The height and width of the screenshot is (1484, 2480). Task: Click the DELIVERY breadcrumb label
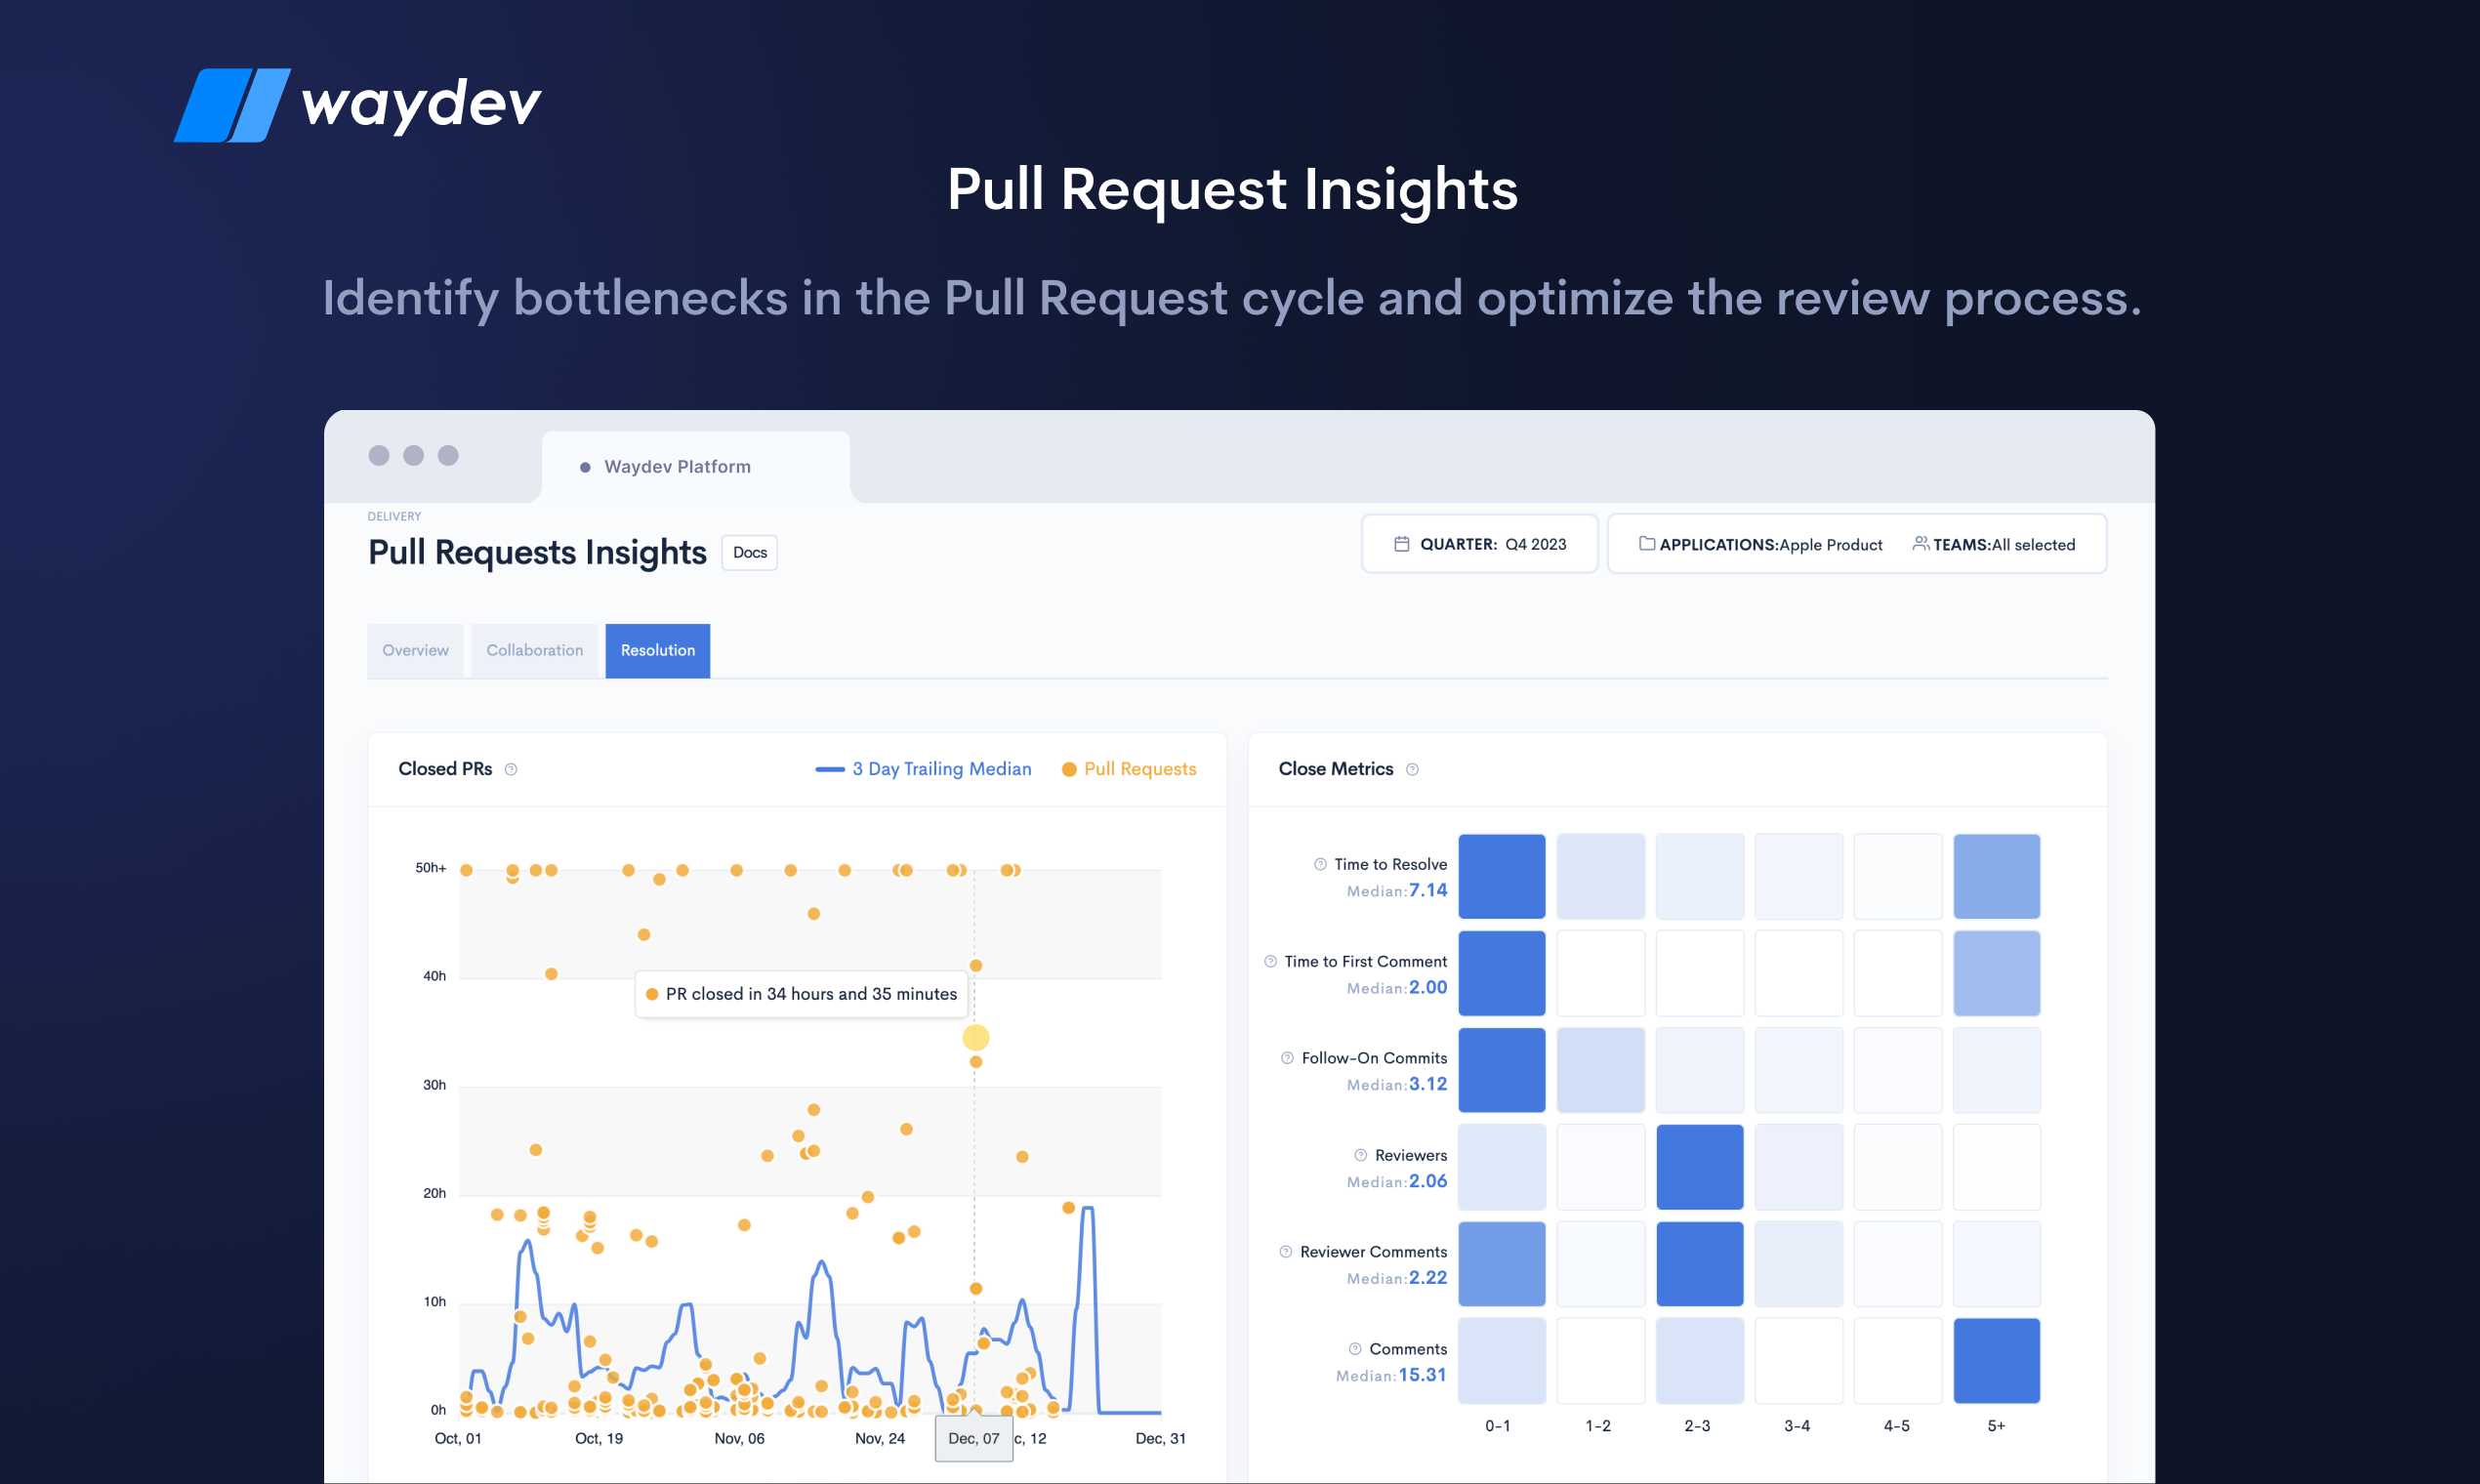394,517
